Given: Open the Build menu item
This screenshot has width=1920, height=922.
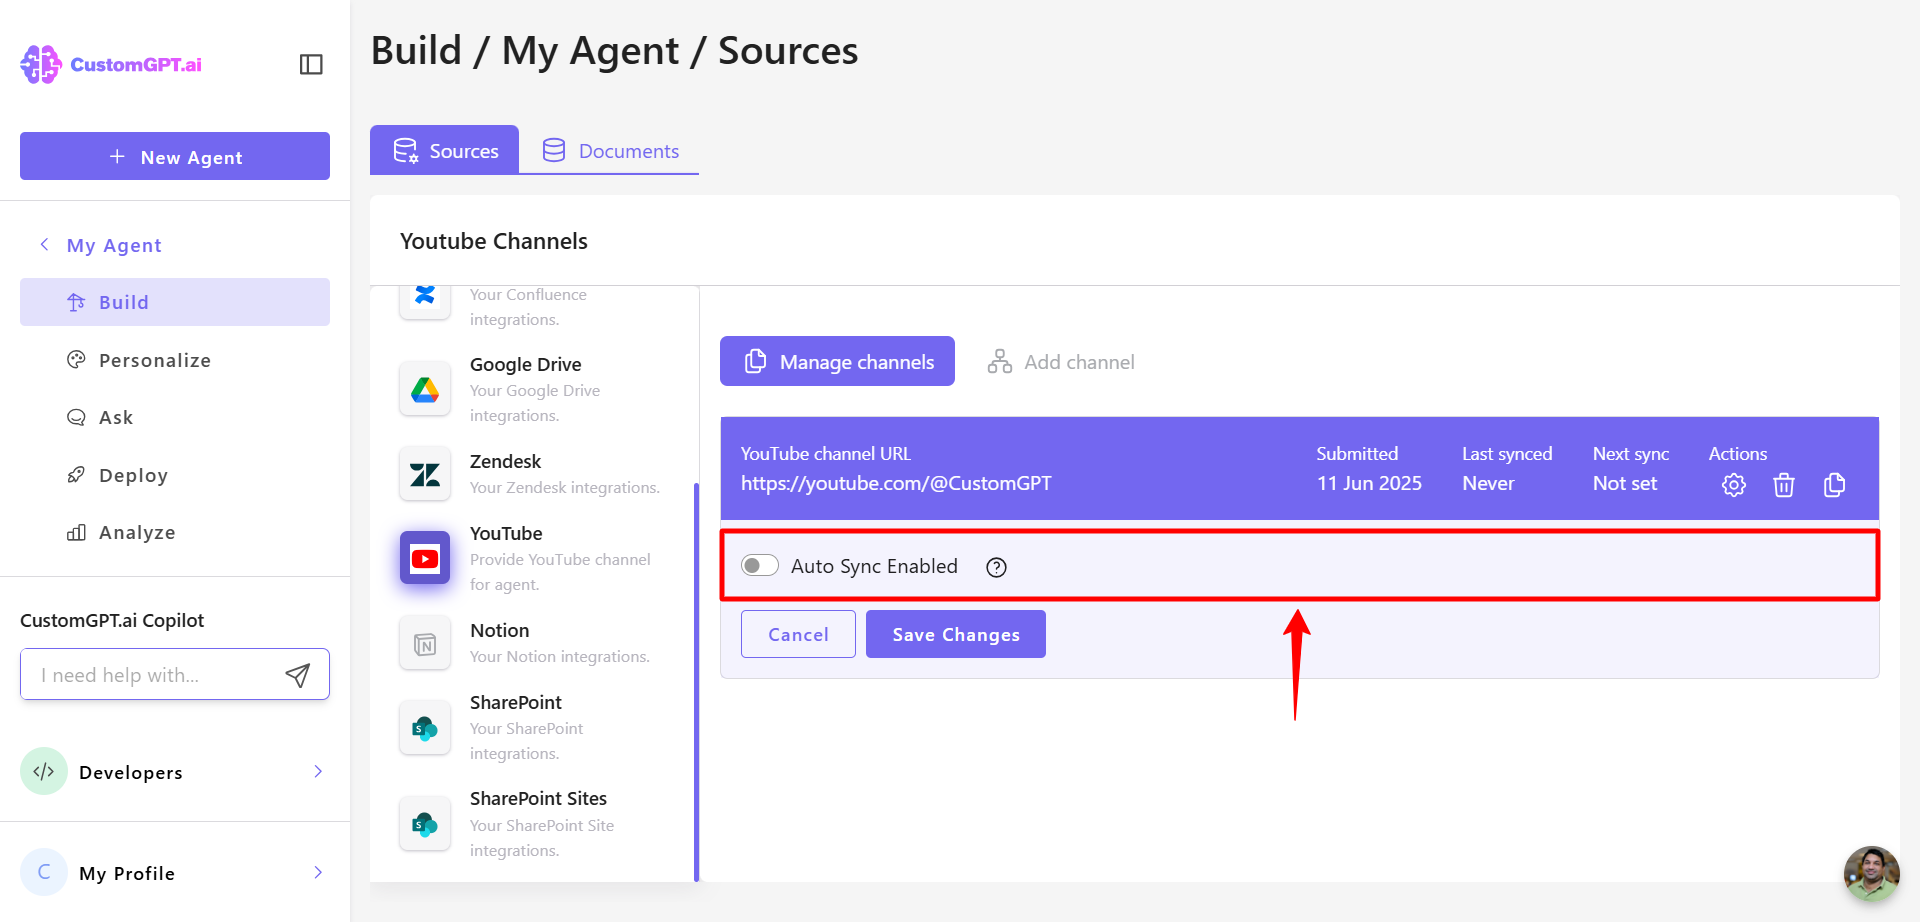Looking at the screenshot, I should pyautogui.click(x=175, y=302).
